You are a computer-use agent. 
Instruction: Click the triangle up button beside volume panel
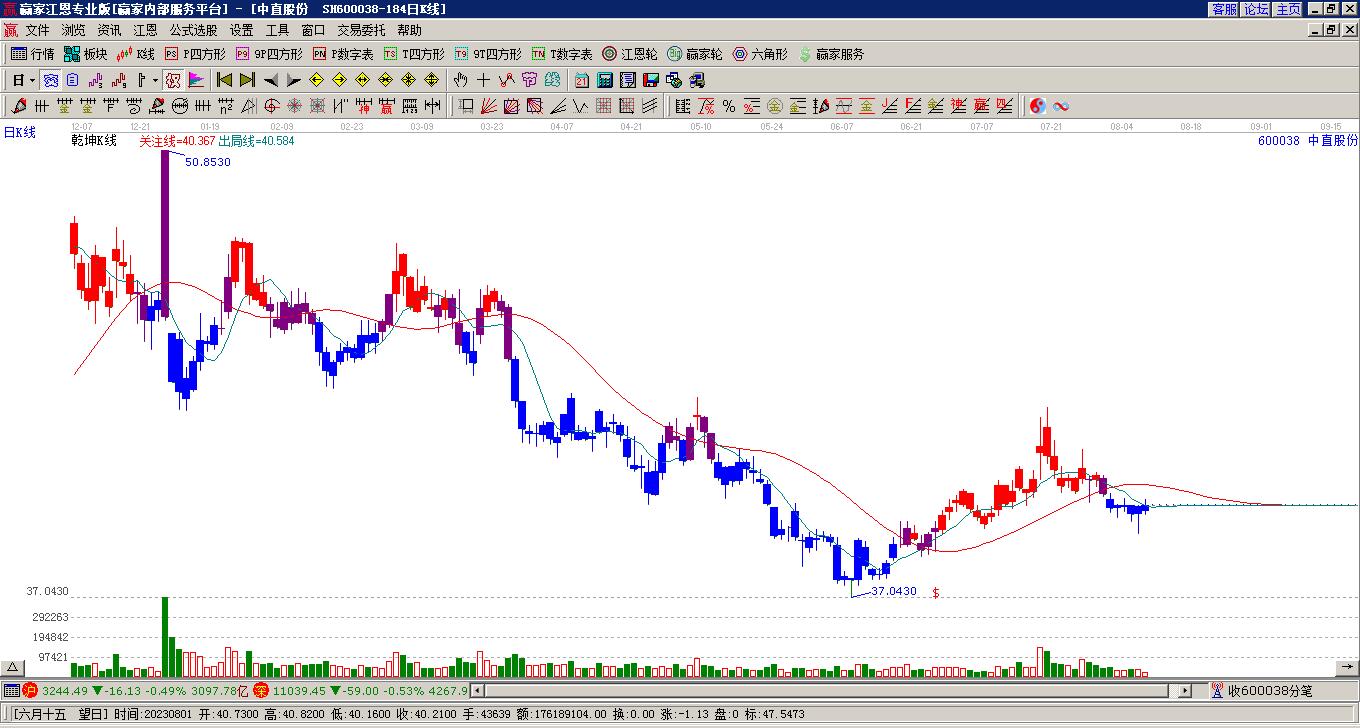click(x=13, y=668)
